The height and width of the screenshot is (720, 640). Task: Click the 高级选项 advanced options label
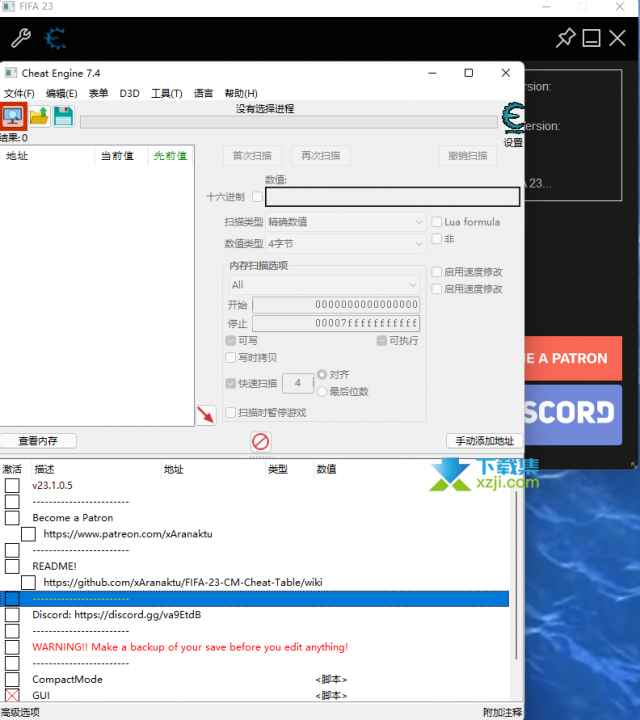[20, 712]
